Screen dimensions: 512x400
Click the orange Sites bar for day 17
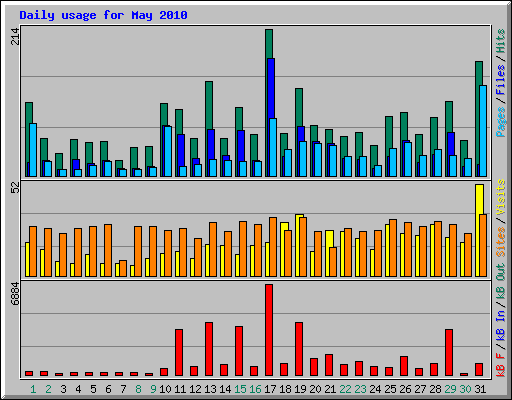273,247
